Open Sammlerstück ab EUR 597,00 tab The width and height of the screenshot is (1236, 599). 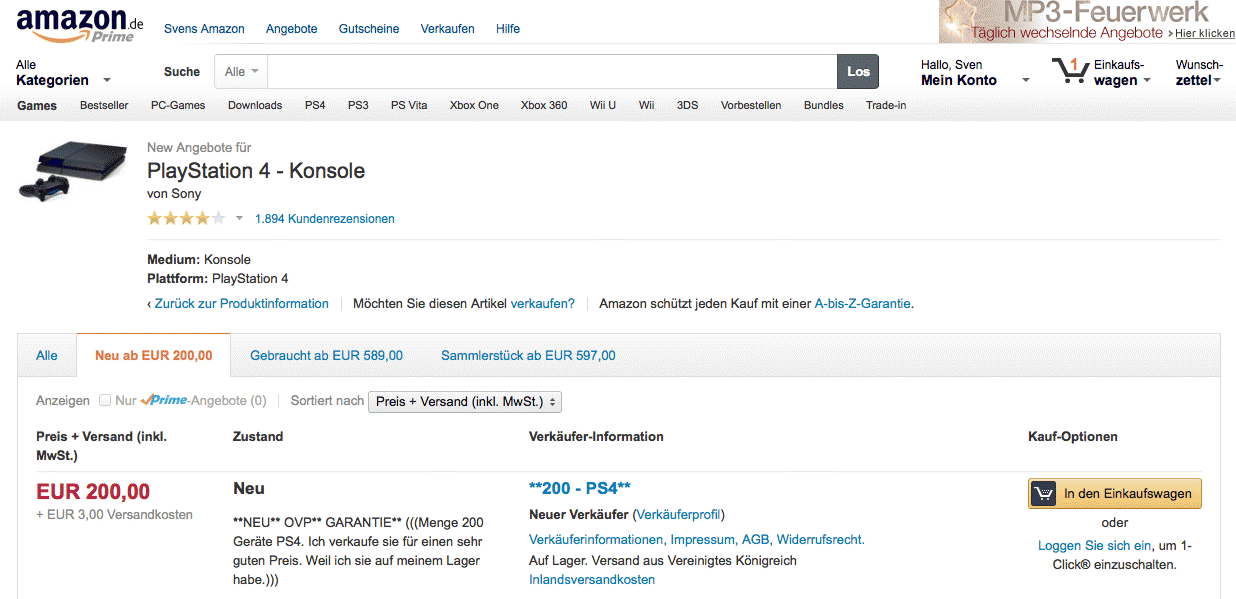click(x=528, y=355)
